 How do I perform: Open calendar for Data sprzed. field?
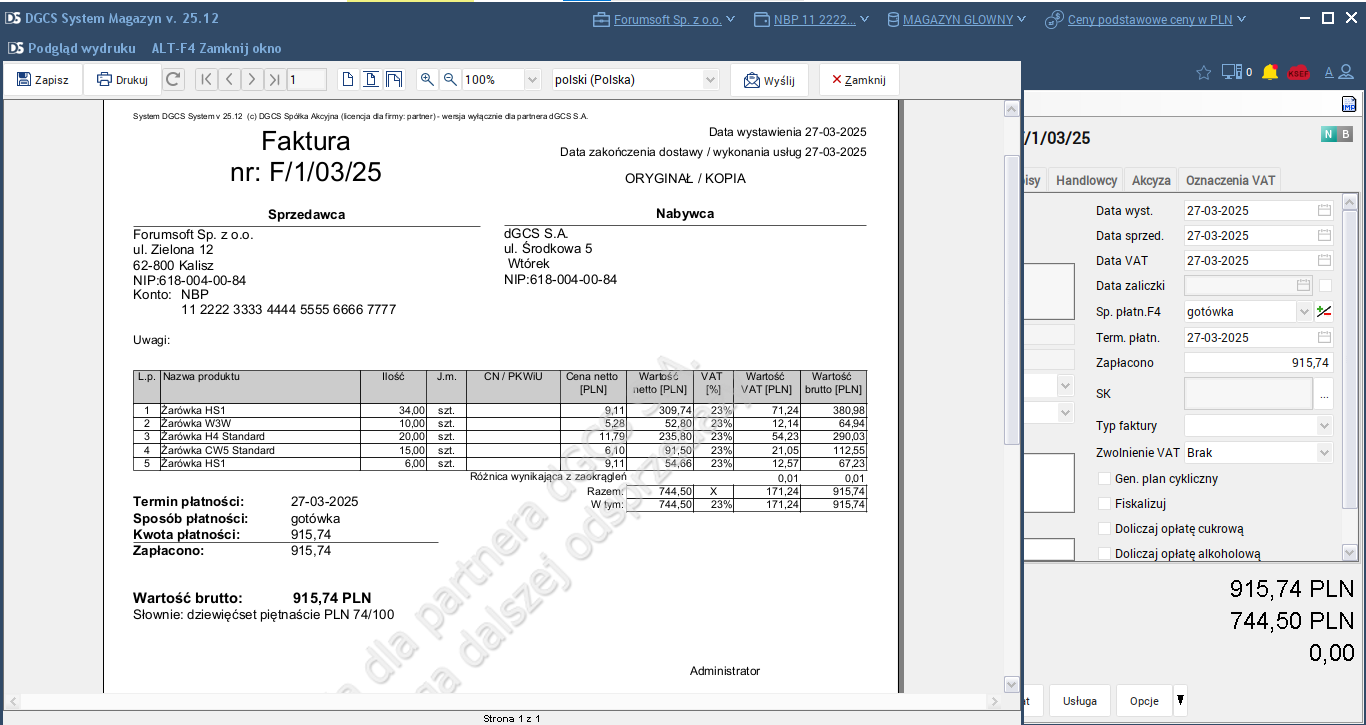coord(1324,236)
